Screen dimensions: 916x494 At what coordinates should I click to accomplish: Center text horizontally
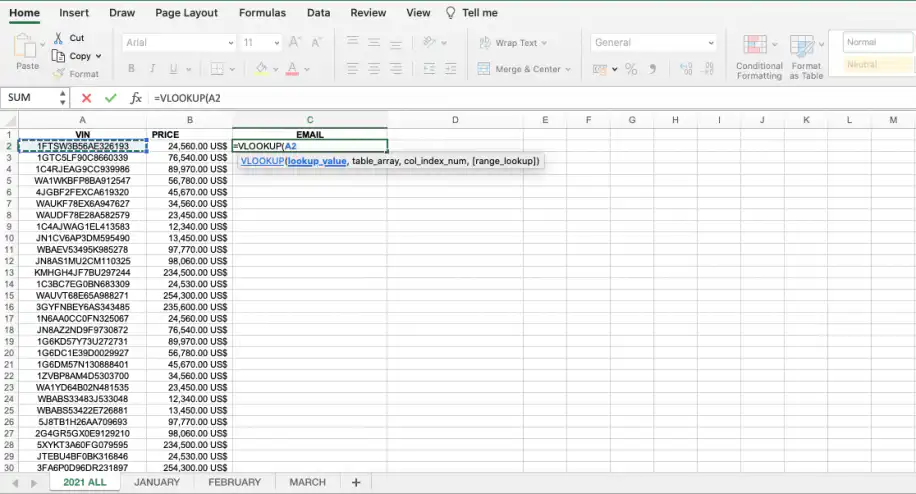coord(374,69)
